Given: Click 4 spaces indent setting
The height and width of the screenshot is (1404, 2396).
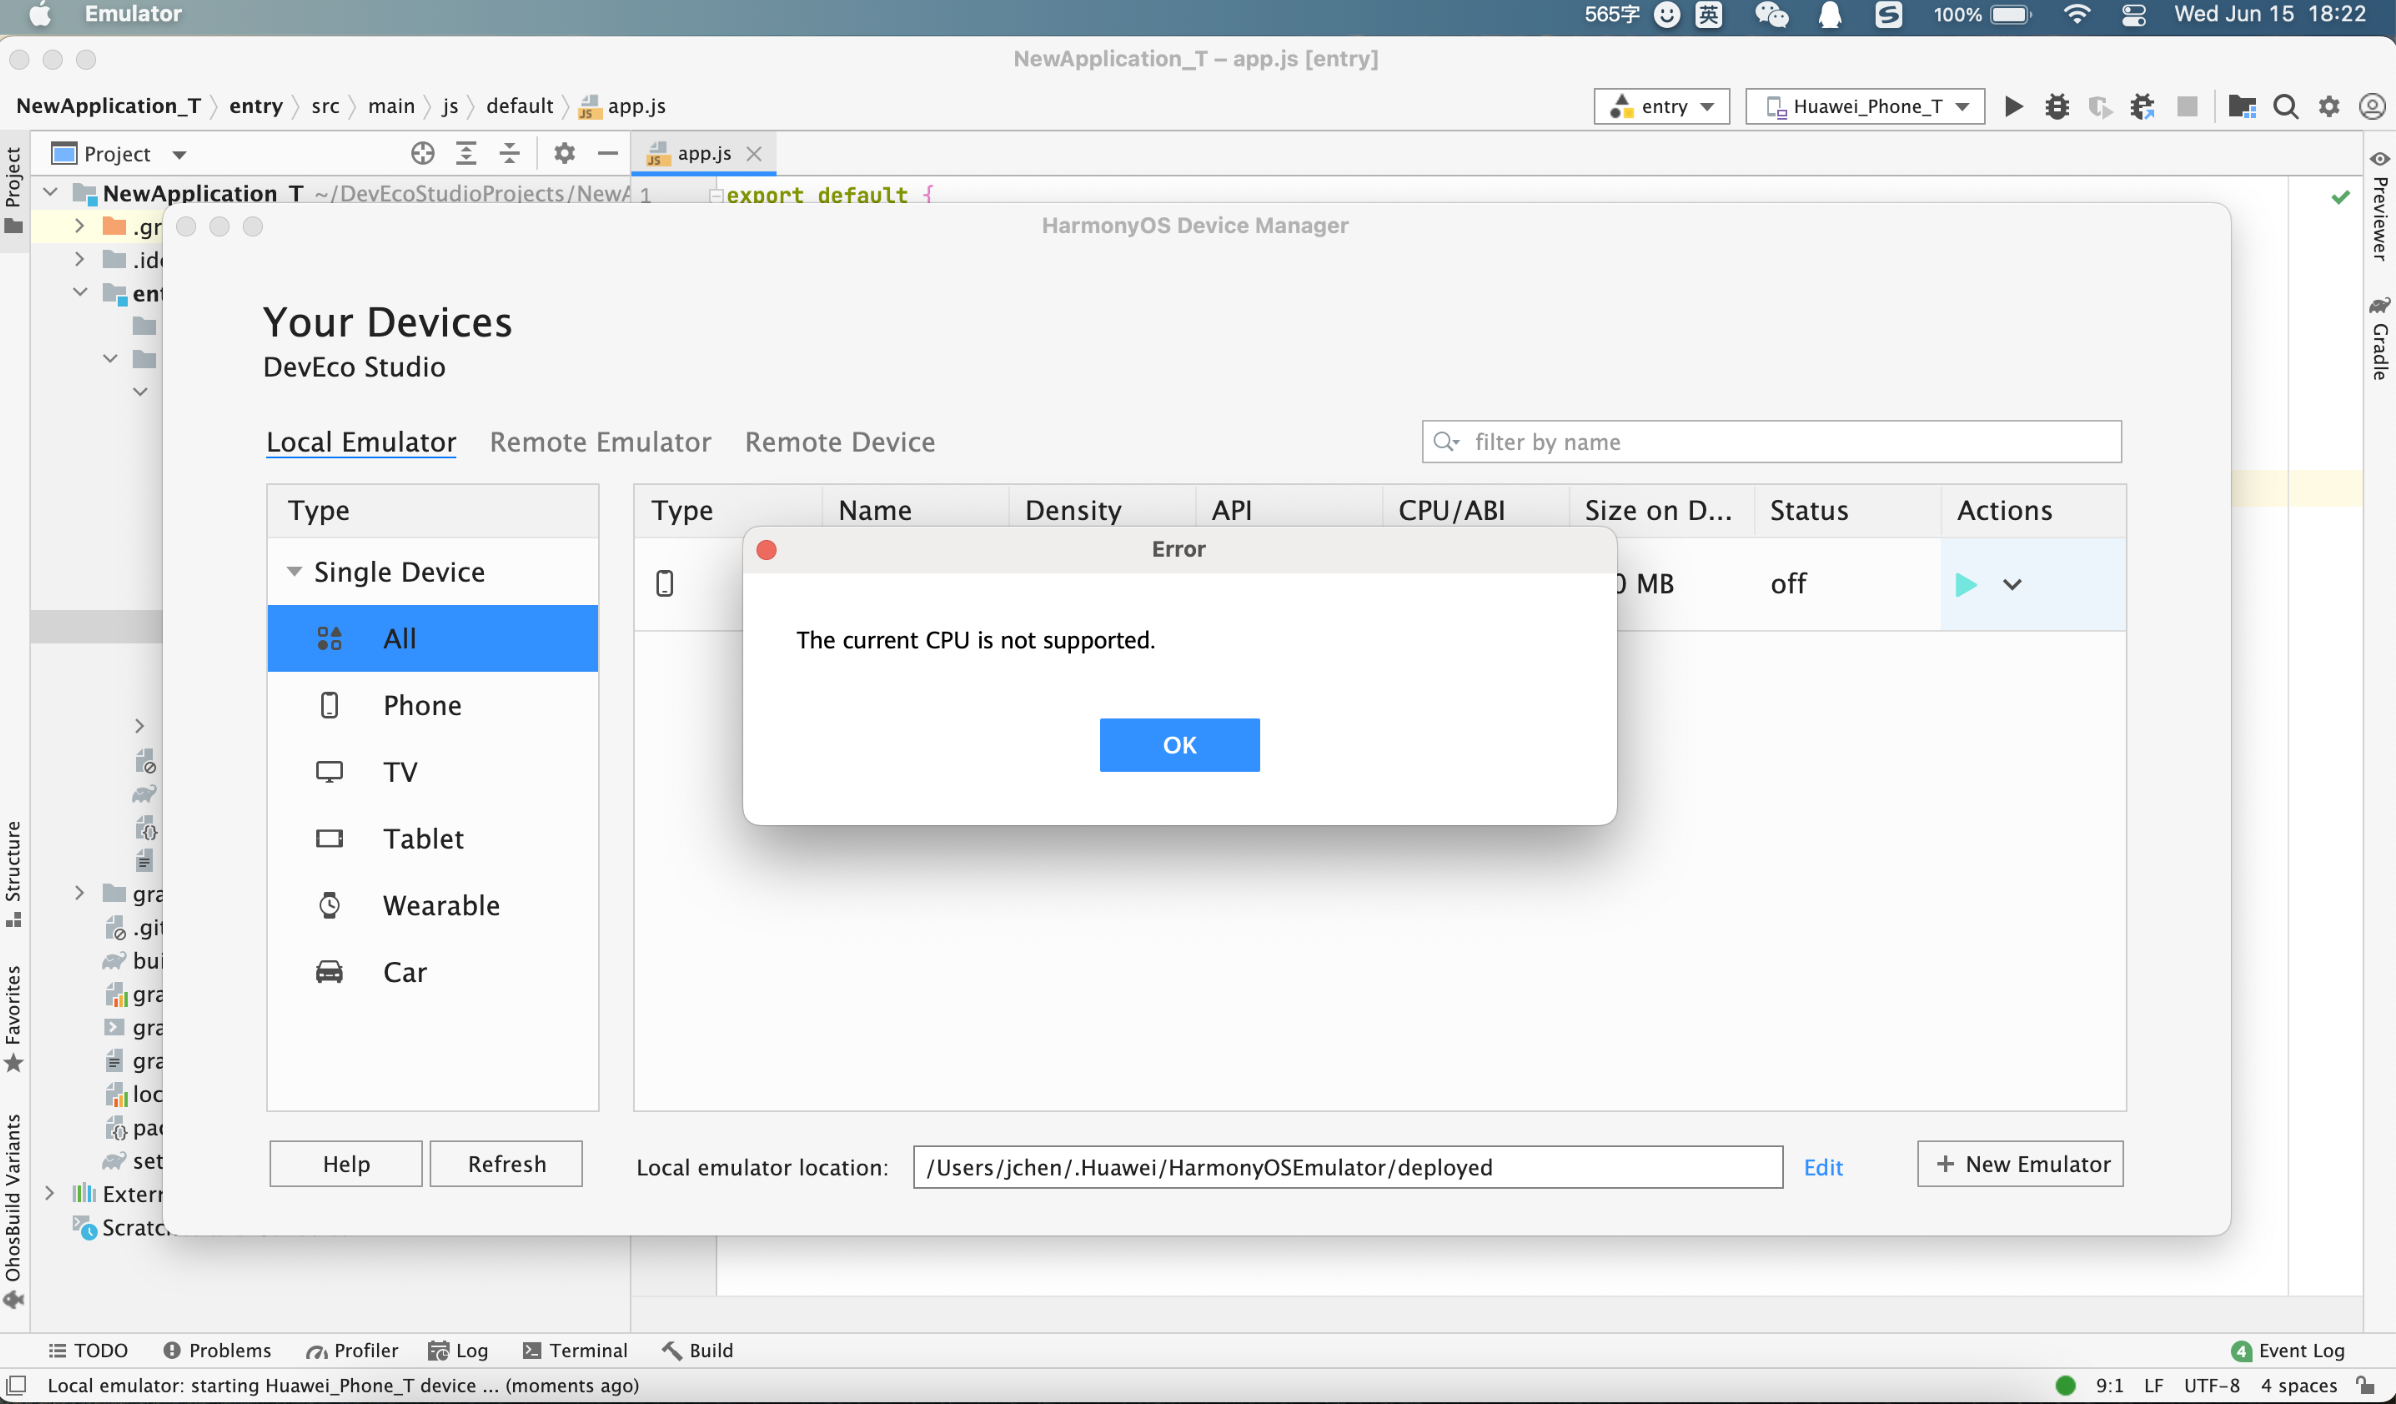Looking at the screenshot, I should [x=2299, y=1385].
